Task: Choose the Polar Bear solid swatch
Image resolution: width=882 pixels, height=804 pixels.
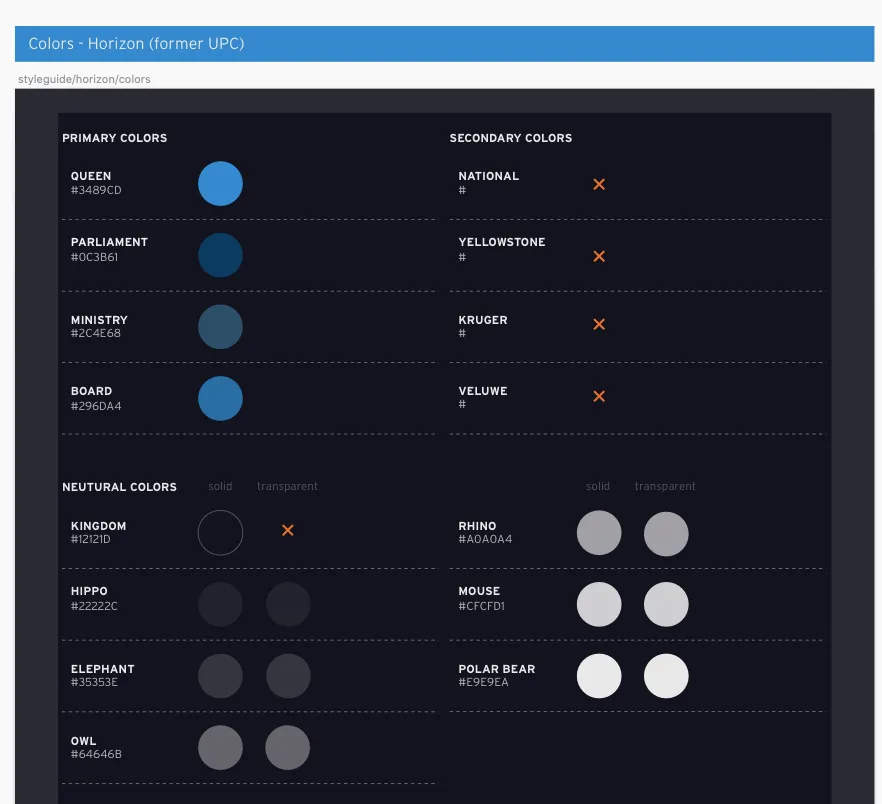Action: [x=599, y=676]
